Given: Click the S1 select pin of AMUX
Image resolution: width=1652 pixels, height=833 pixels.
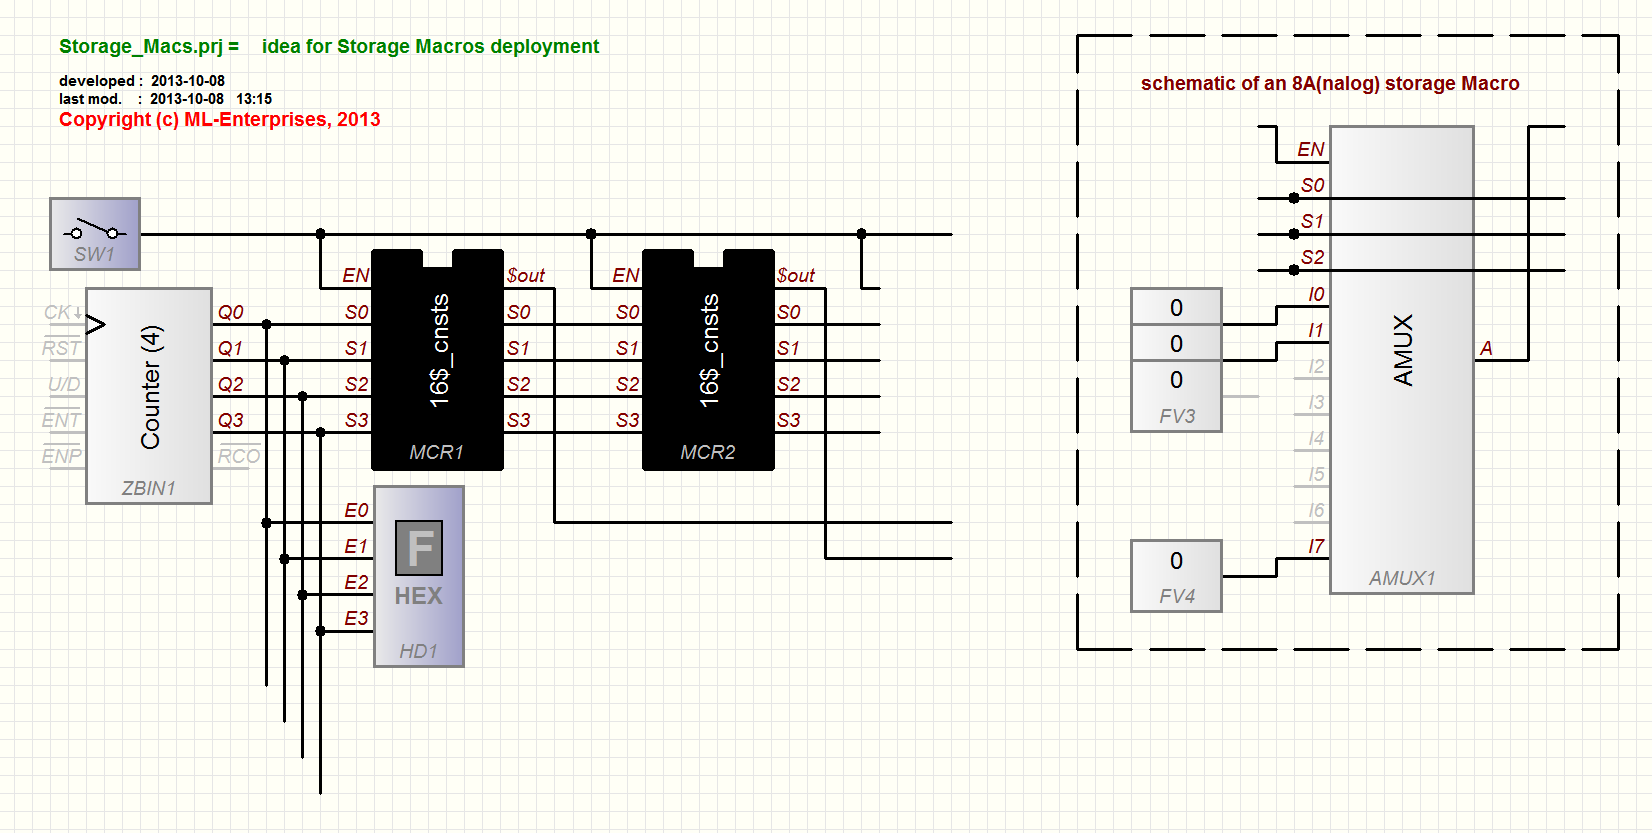Looking at the screenshot, I should (1313, 221).
